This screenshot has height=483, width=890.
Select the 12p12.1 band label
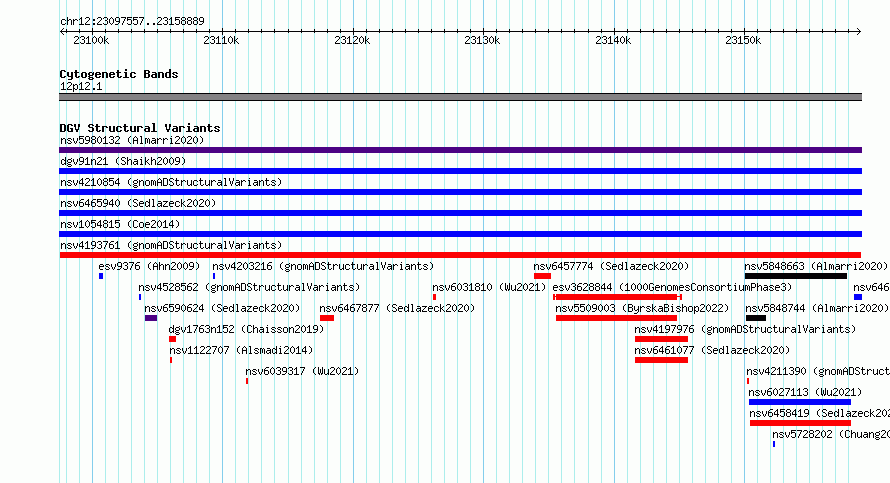[x=81, y=86]
